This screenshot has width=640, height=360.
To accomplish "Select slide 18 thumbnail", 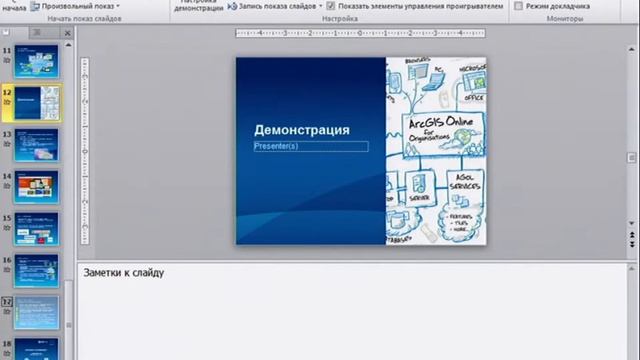I will [36, 349].
